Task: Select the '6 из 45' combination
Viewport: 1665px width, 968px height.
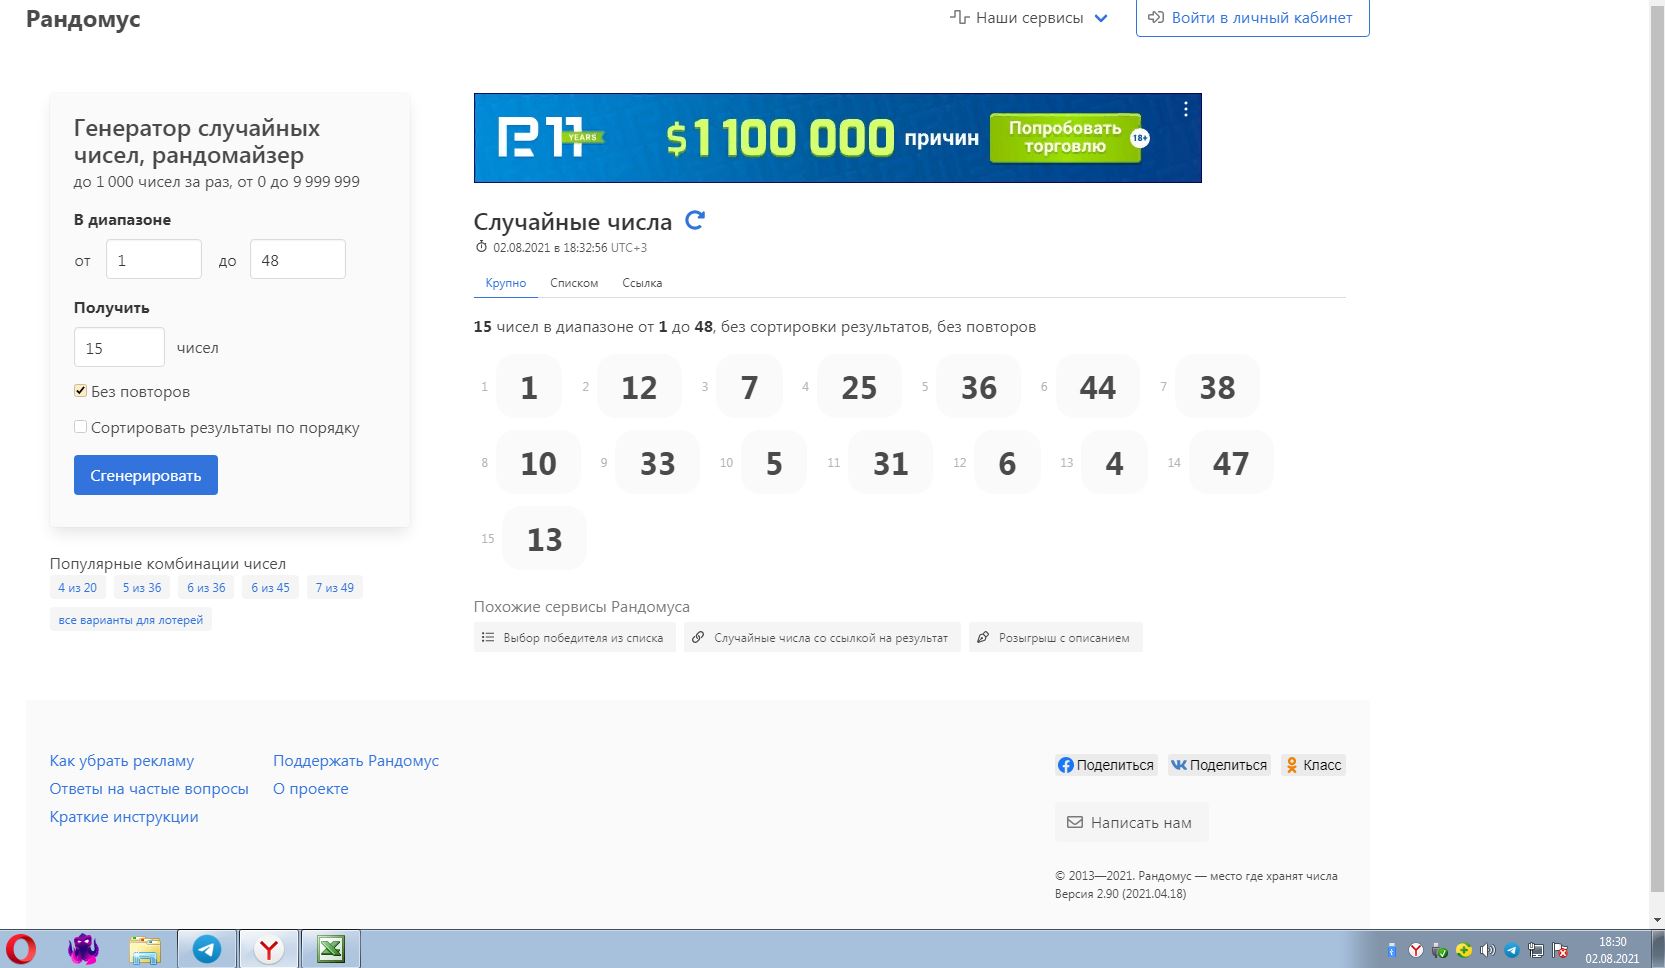Action: coord(270,588)
